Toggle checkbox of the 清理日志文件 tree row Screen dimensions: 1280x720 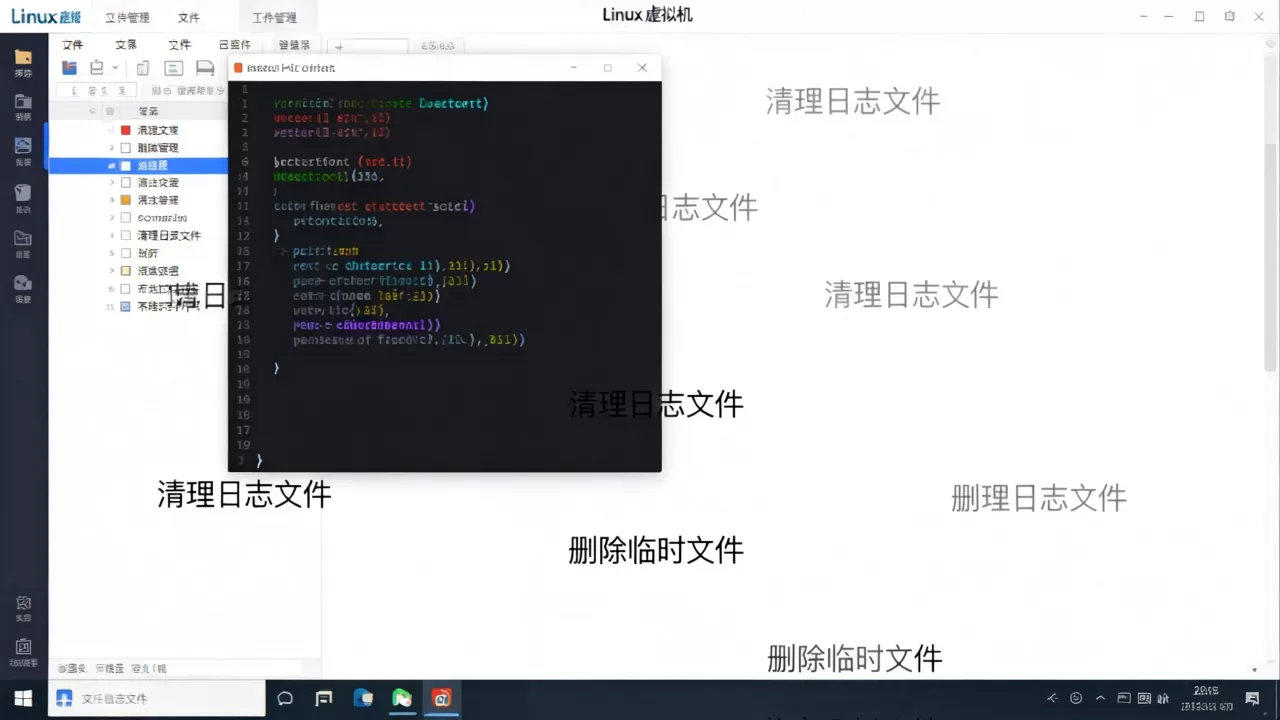point(125,235)
